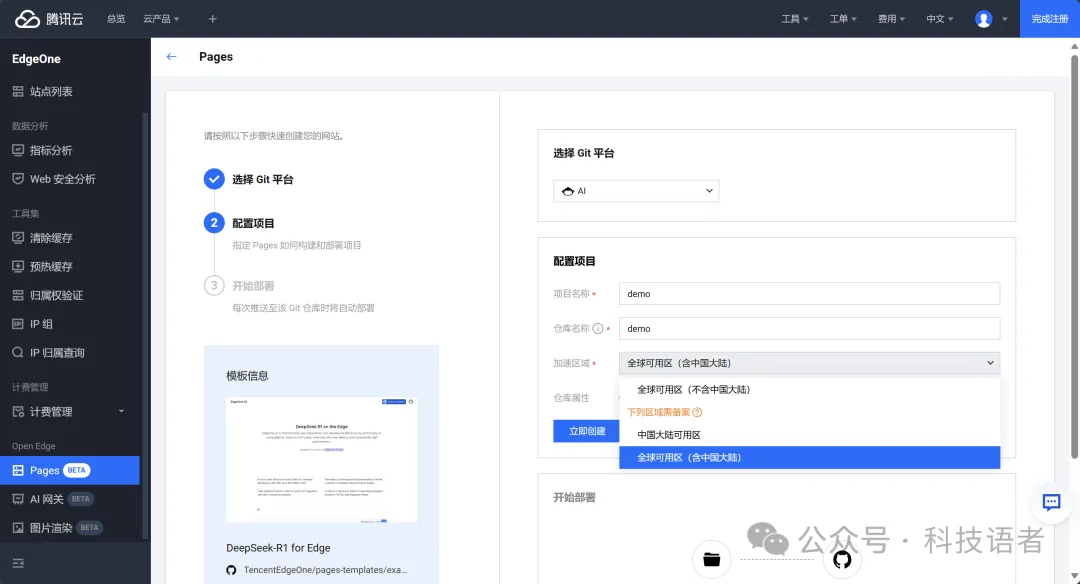Click the folder icon in 开始部署

(x=712, y=559)
